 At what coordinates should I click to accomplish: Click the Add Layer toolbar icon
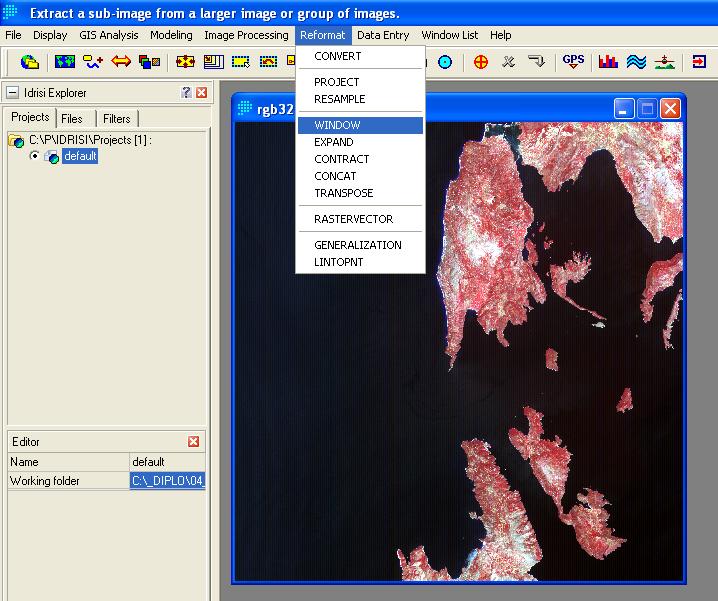93,61
